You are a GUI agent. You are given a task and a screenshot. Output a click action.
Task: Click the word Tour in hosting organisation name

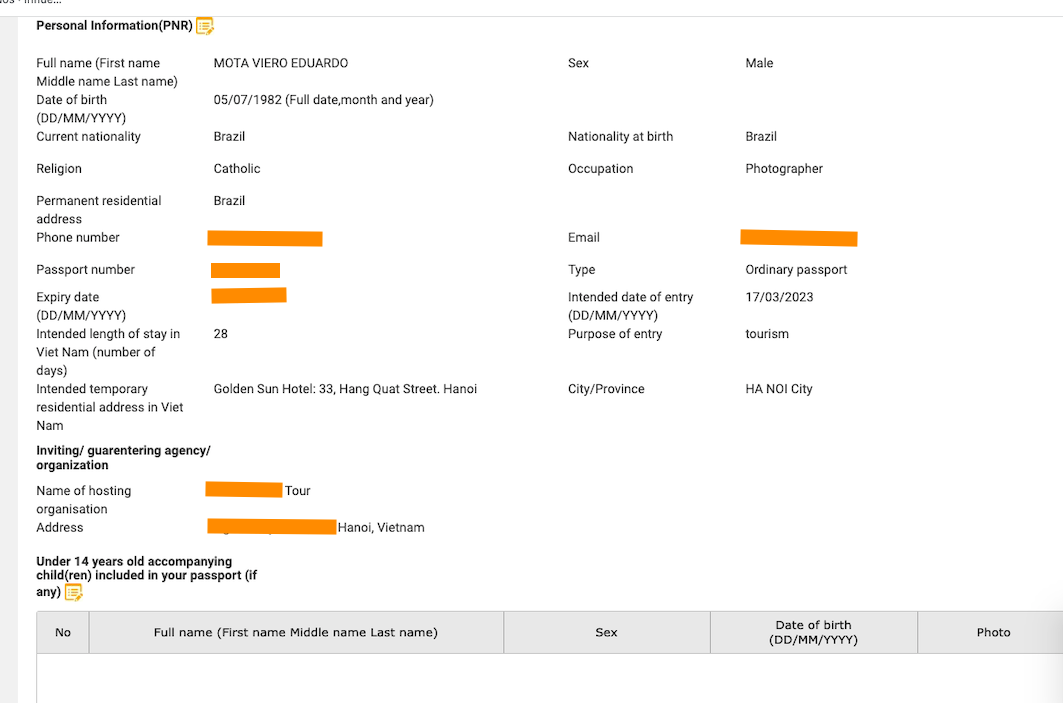click(x=298, y=491)
